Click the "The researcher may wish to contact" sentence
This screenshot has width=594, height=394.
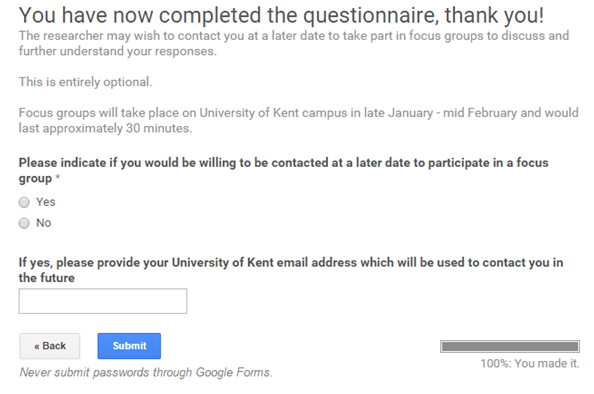coord(294,36)
